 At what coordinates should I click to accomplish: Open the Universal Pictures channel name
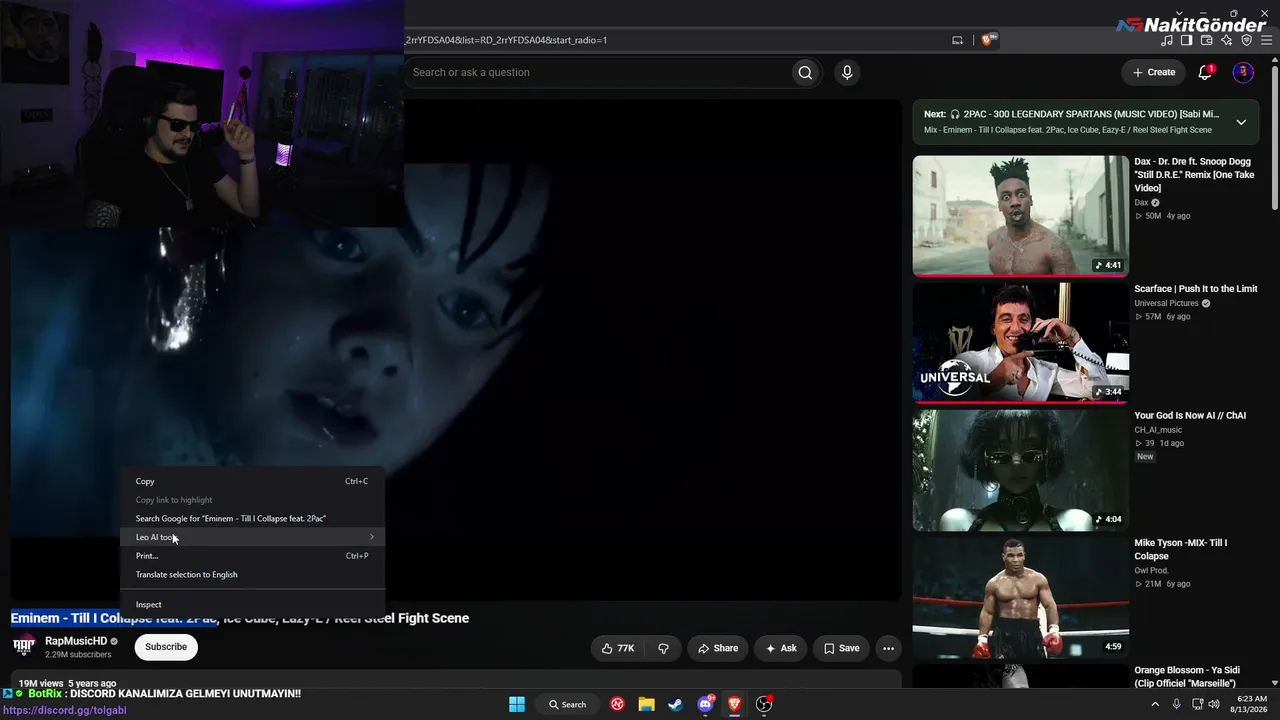tap(1166, 303)
